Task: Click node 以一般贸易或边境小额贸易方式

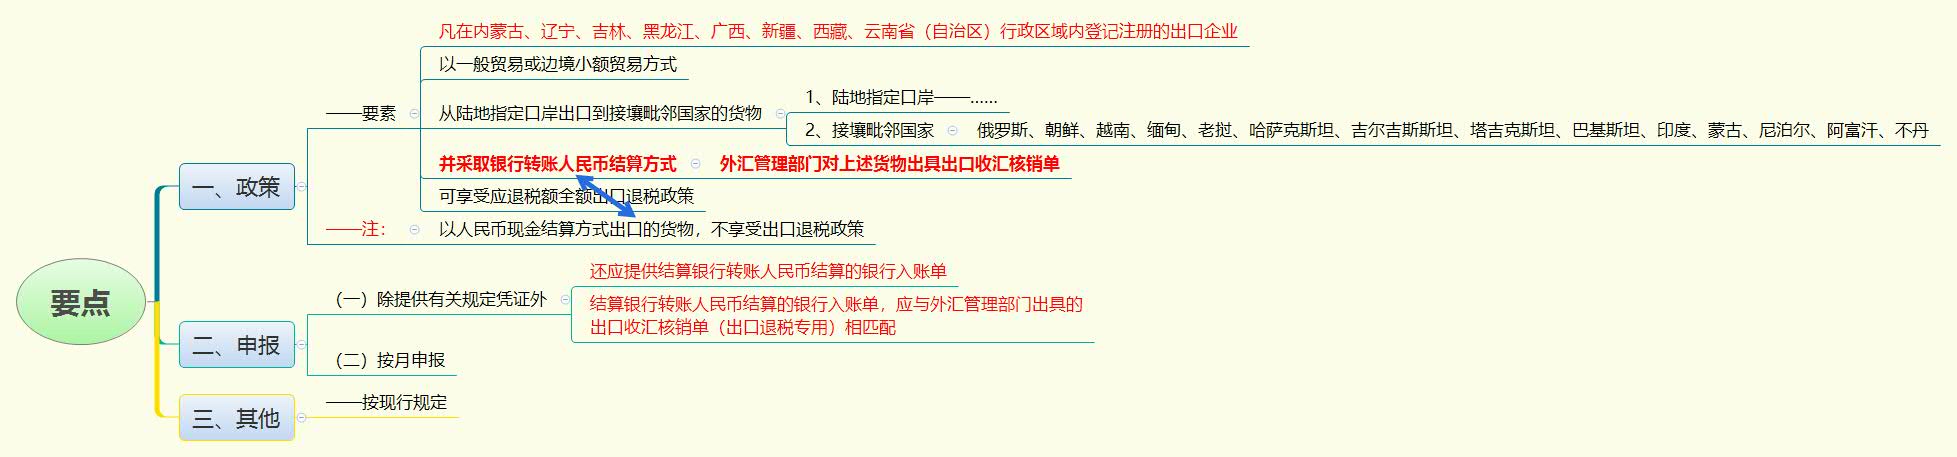Action: click(x=557, y=65)
